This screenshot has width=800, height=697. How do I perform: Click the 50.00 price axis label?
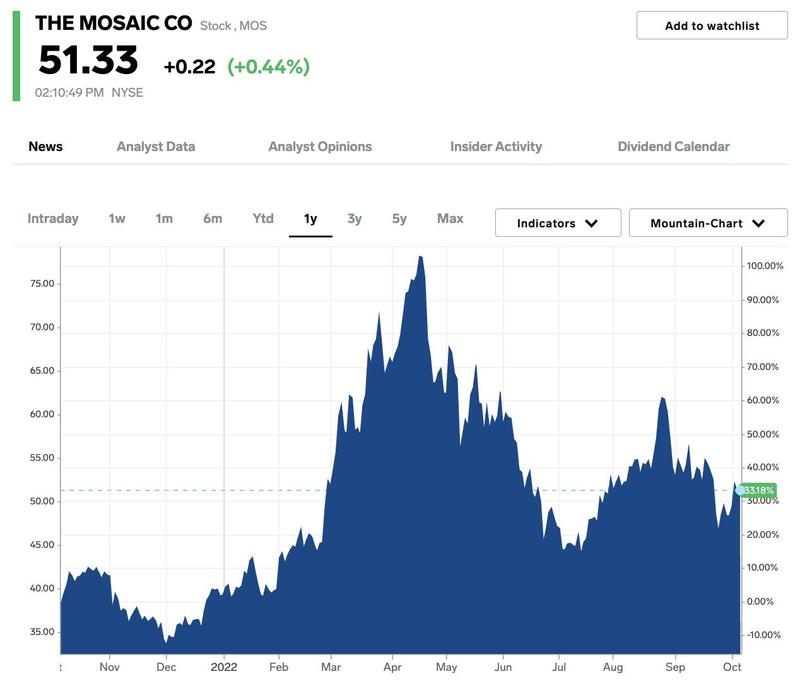click(x=42, y=501)
